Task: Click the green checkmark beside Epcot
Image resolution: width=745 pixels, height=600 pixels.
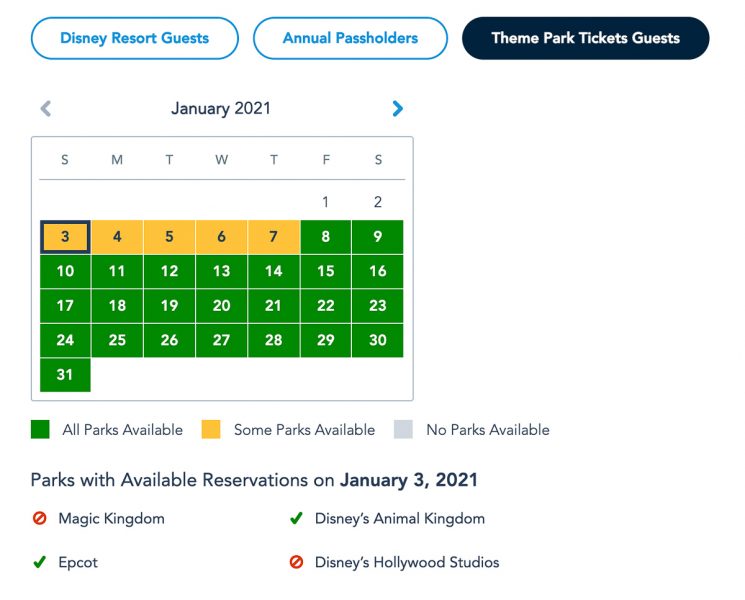Action: (39, 562)
